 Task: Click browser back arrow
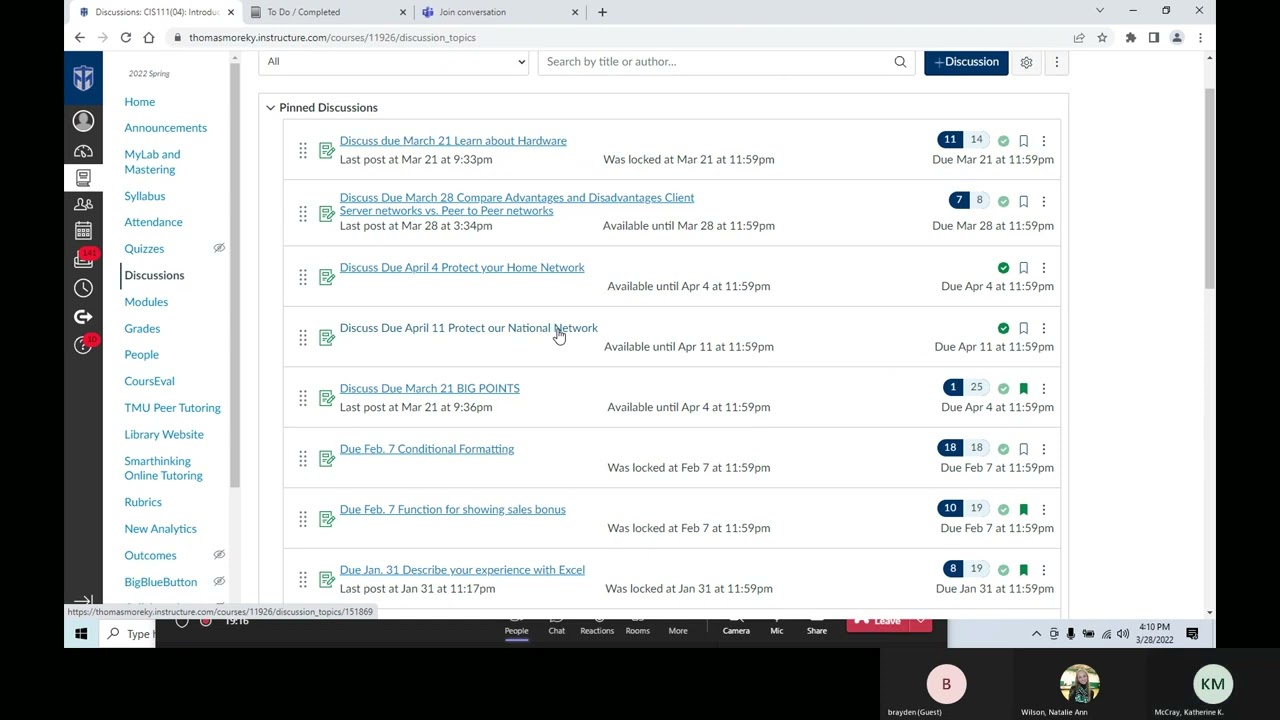click(x=80, y=38)
